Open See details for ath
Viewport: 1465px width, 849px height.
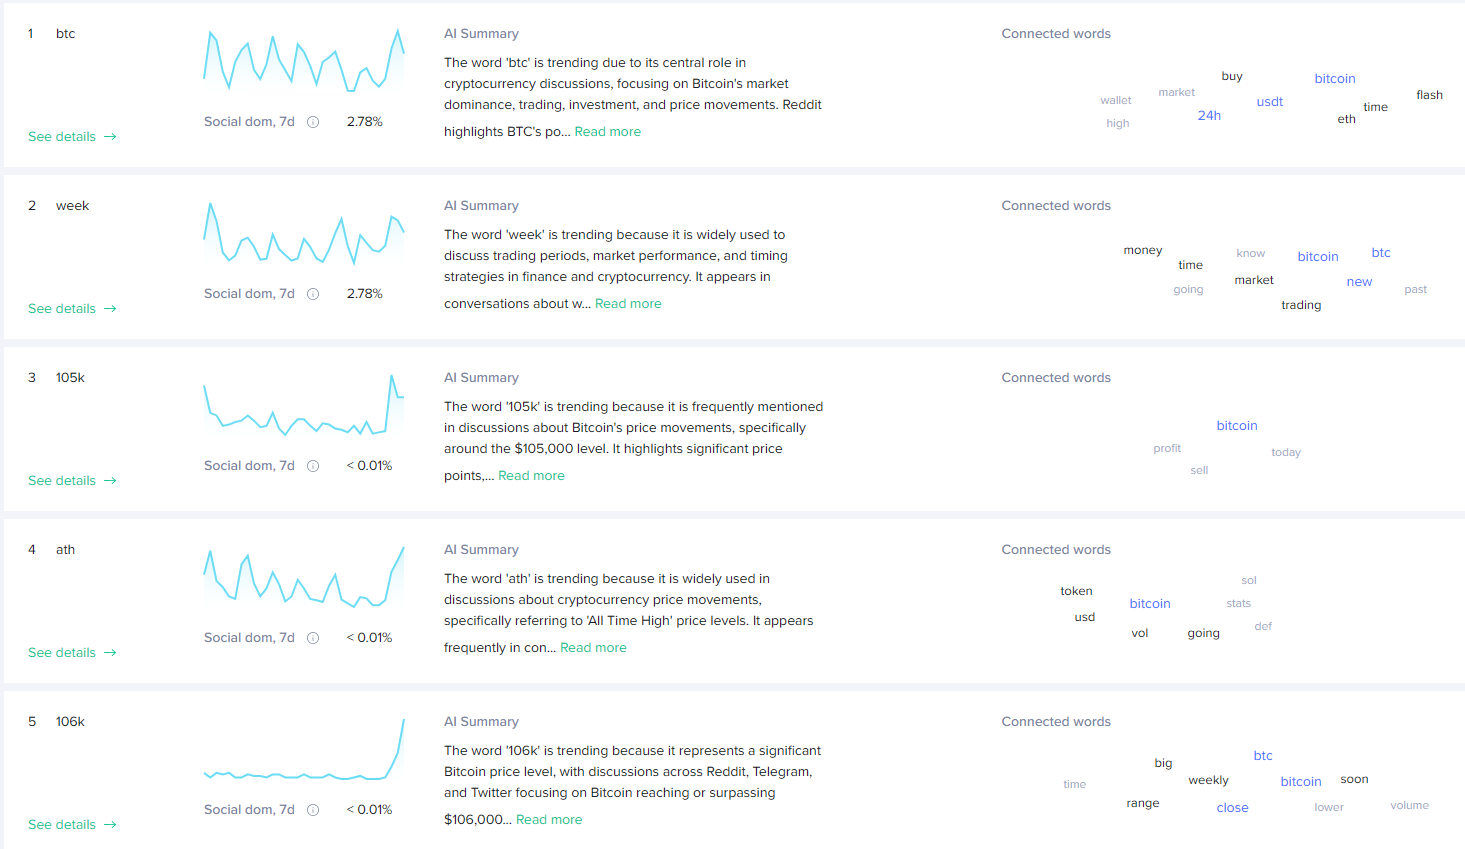(x=72, y=653)
